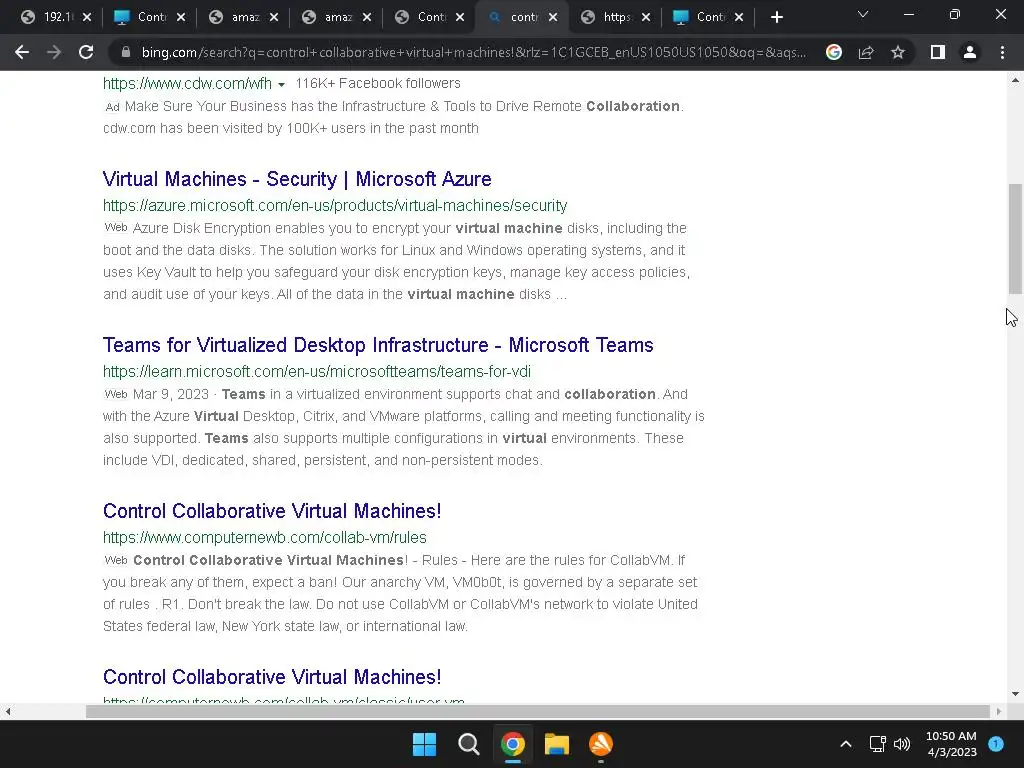Image resolution: width=1024 pixels, height=768 pixels.
Task: Click the horizontal scroll right arrow
Action: [x=999, y=711]
